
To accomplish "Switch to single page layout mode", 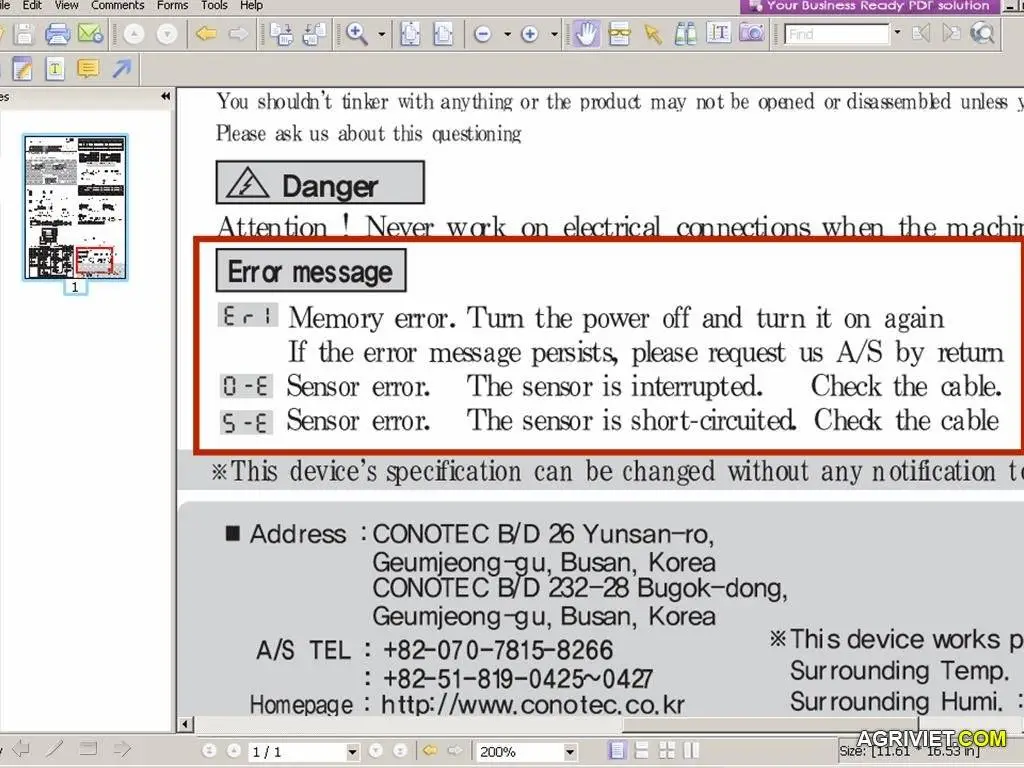I will pyautogui.click(x=617, y=750).
